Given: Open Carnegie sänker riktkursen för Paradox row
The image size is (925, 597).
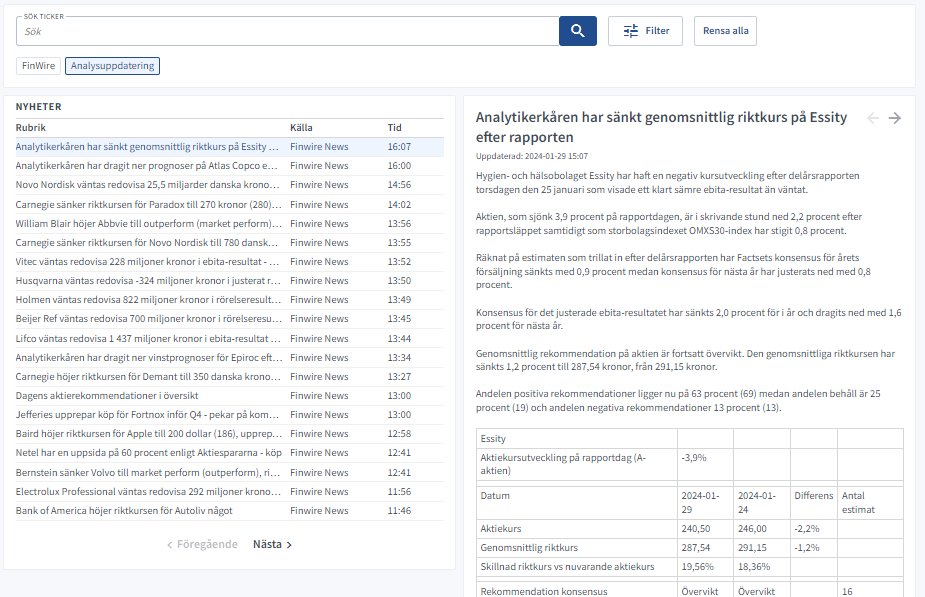Looking at the screenshot, I should pos(229,205).
